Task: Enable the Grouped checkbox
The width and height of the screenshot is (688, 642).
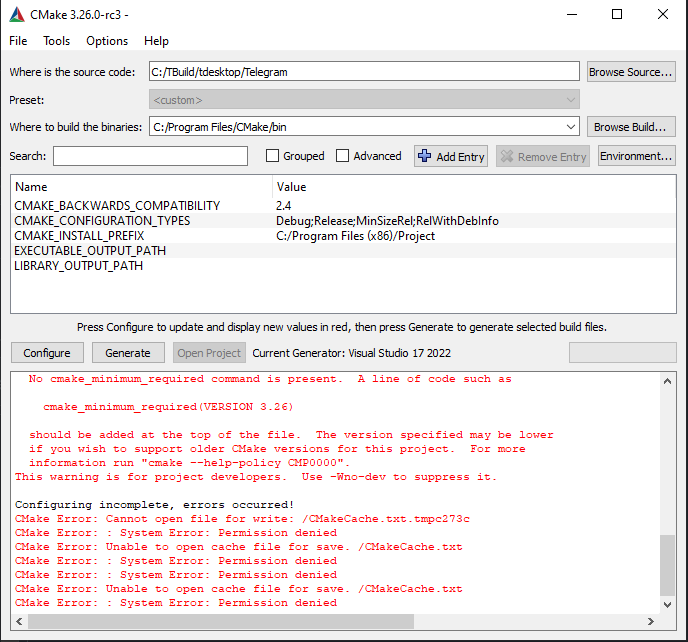Action: tap(272, 156)
